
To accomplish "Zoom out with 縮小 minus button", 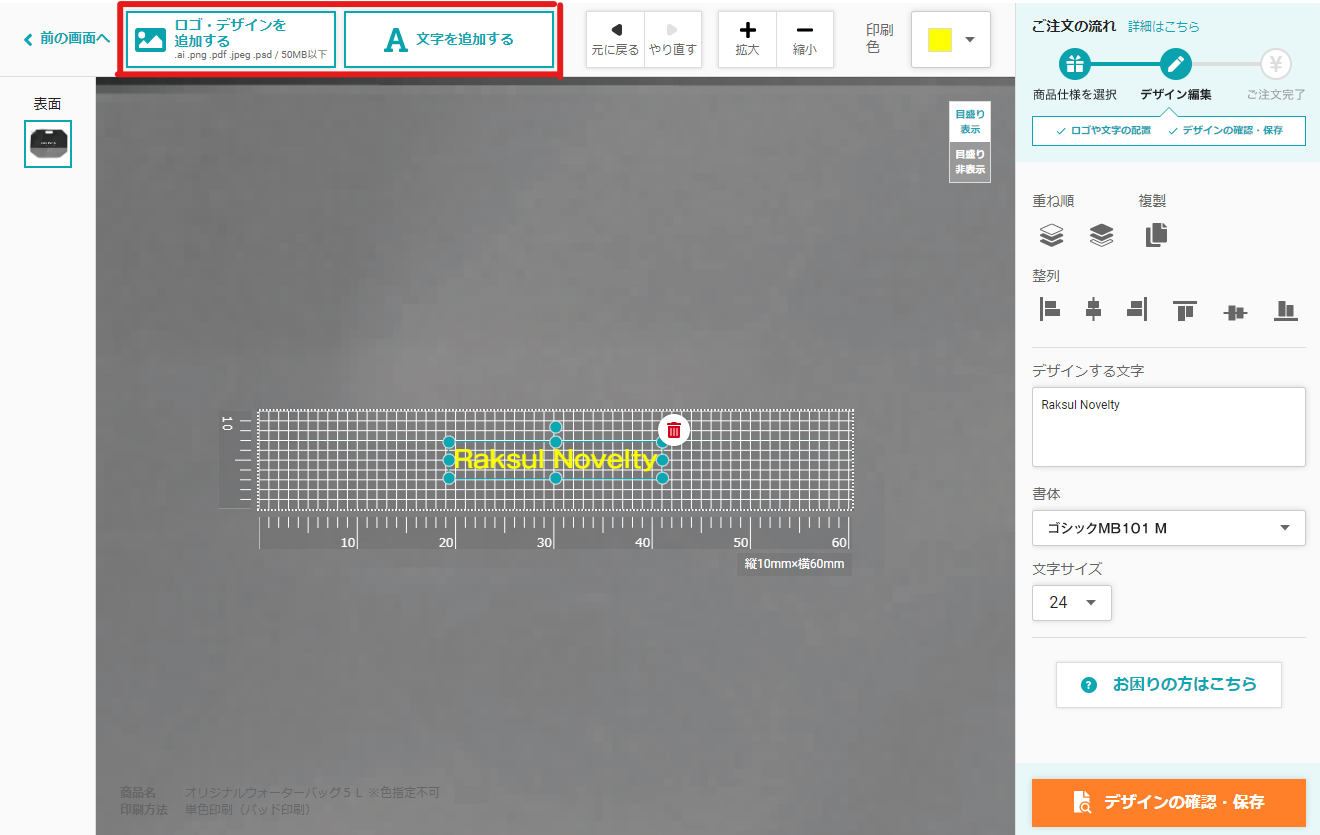I will point(804,40).
